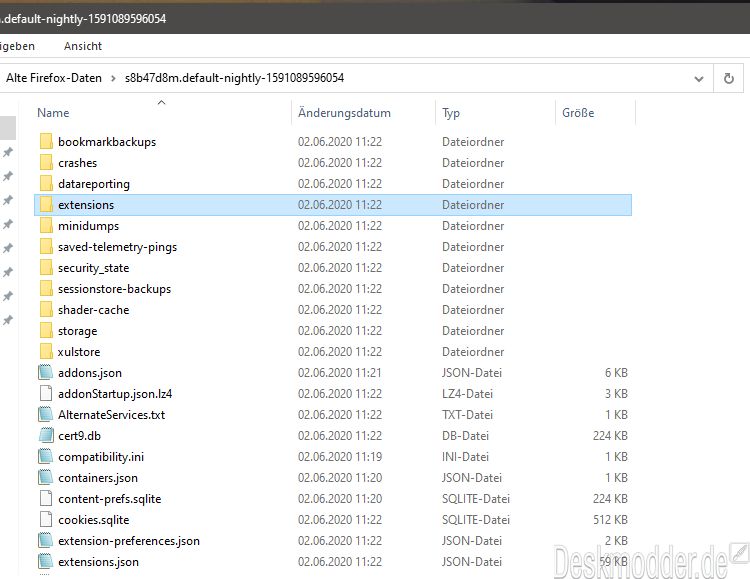Click the content-prefs.sqlite file icon
The width and height of the screenshot is (750, 579).
[45, 499]
